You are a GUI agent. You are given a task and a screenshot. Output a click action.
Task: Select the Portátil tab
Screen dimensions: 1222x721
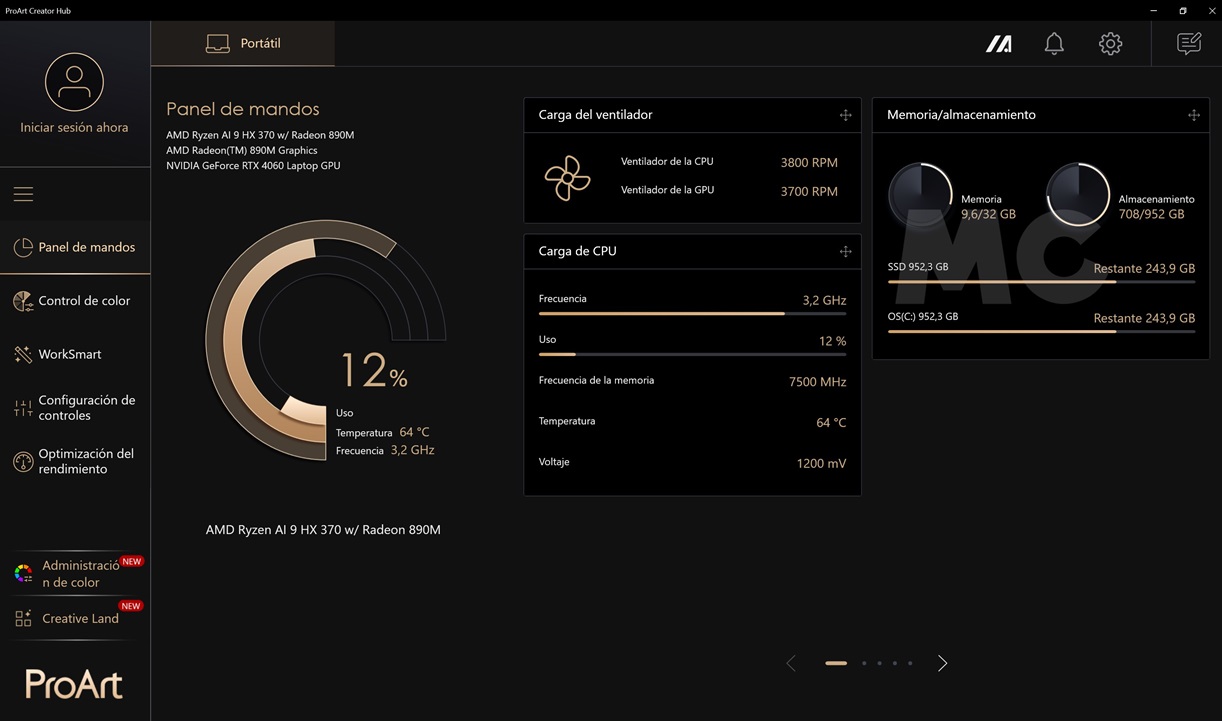[x=243, y=44]
